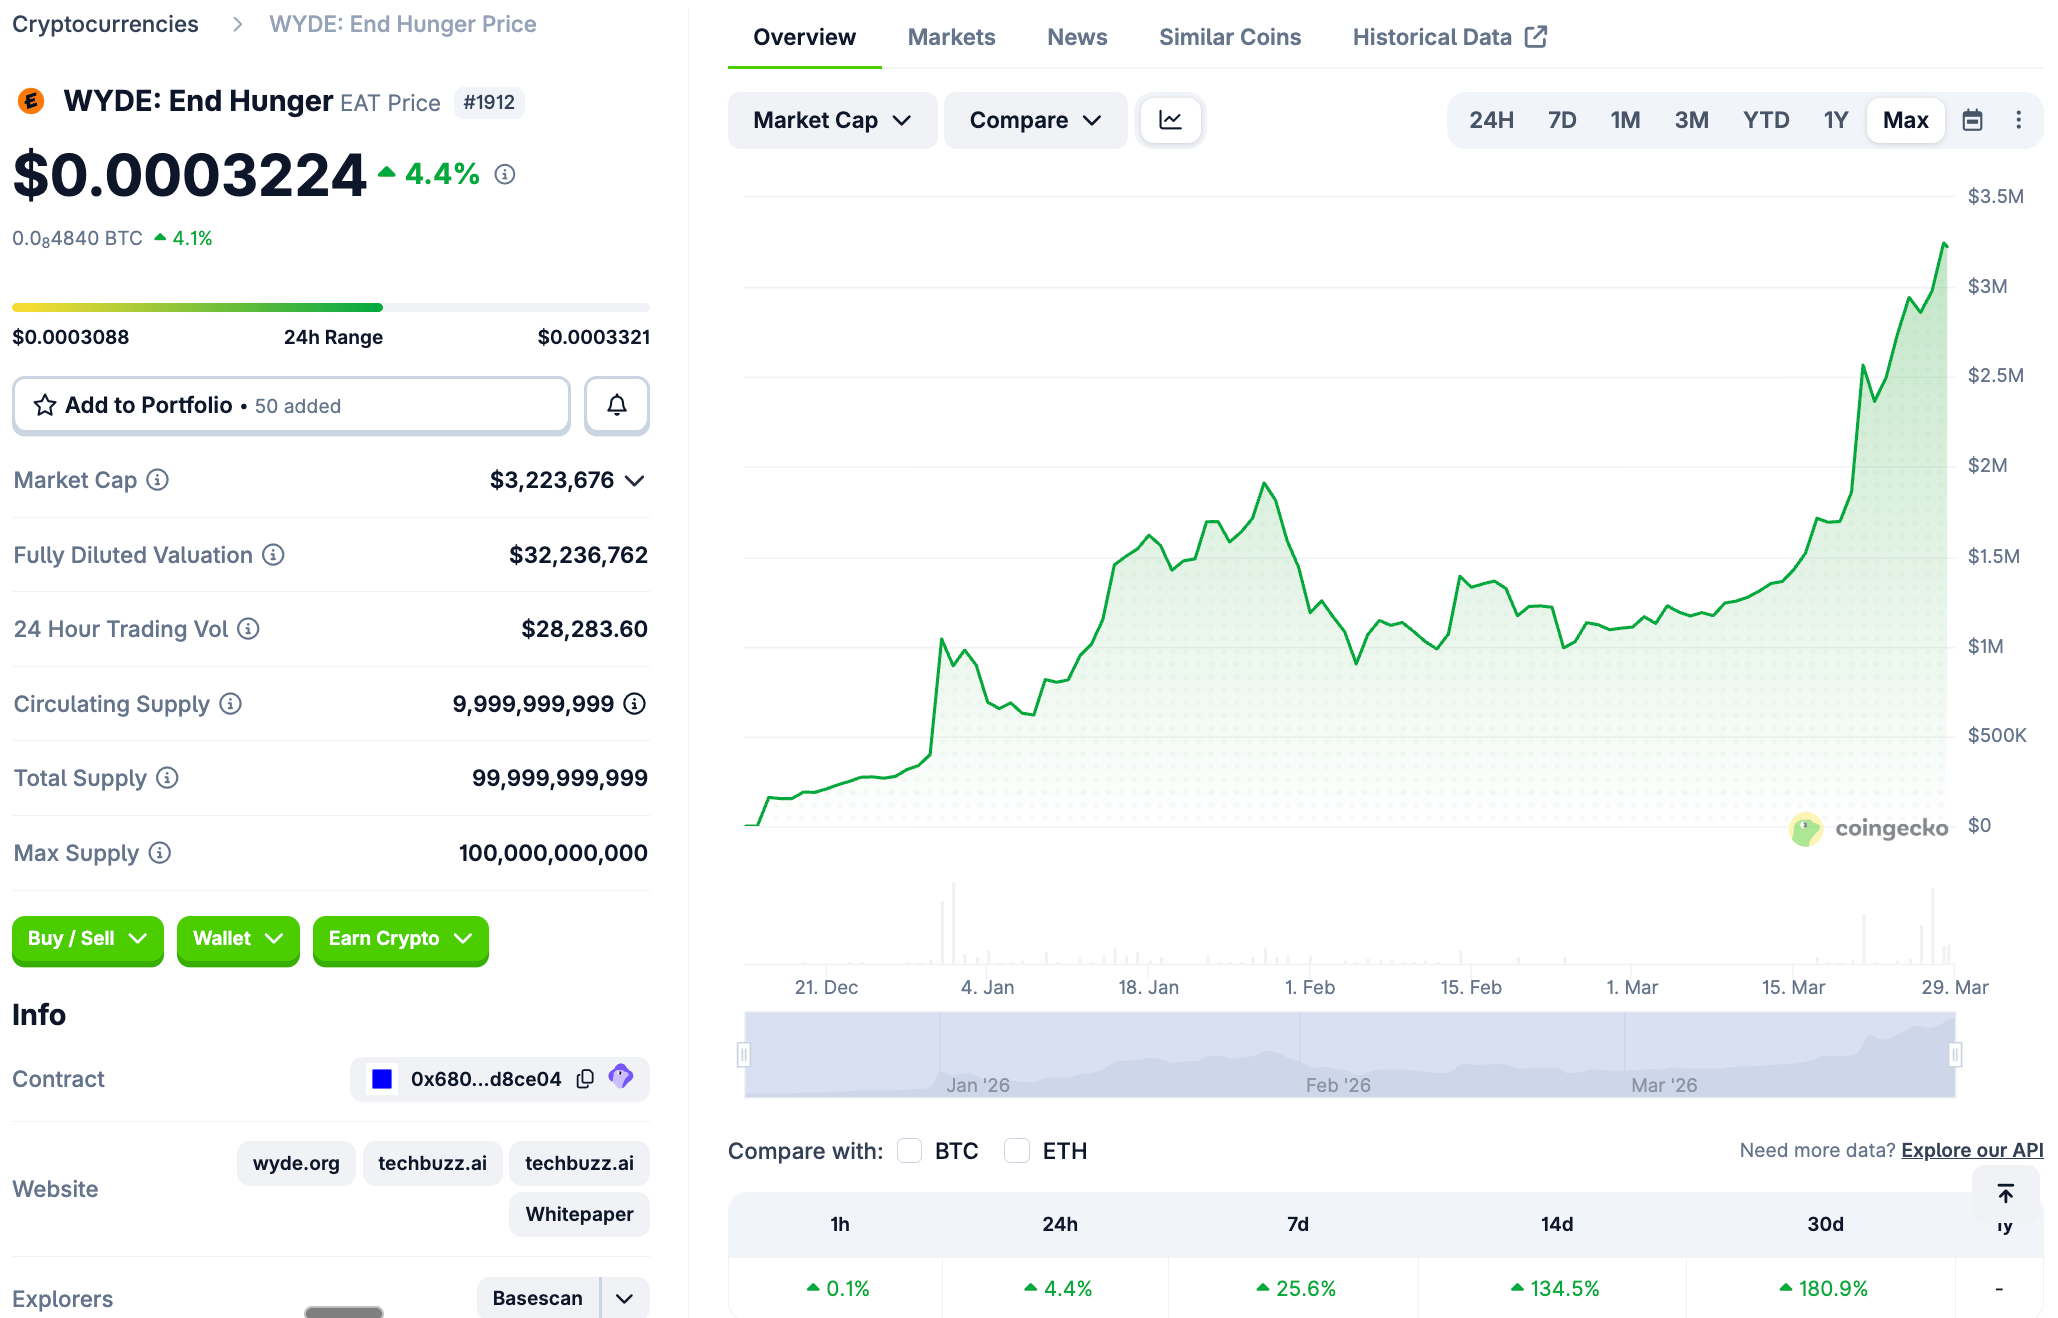Click the Market Cap info icon
2058x1318 pixels.
[x=158, y=480]
